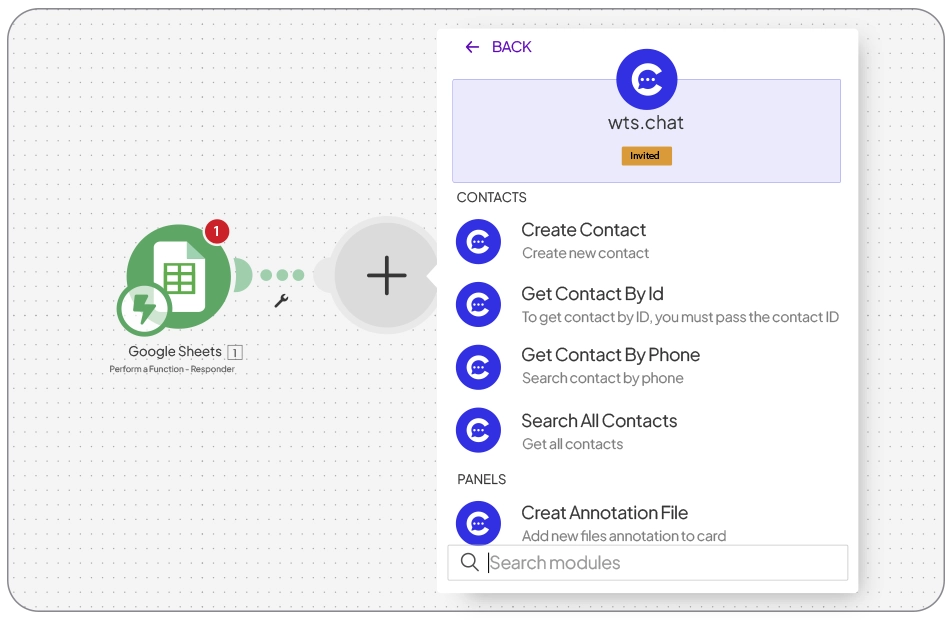Click the CONTACTS section heading

click(491, 197)
